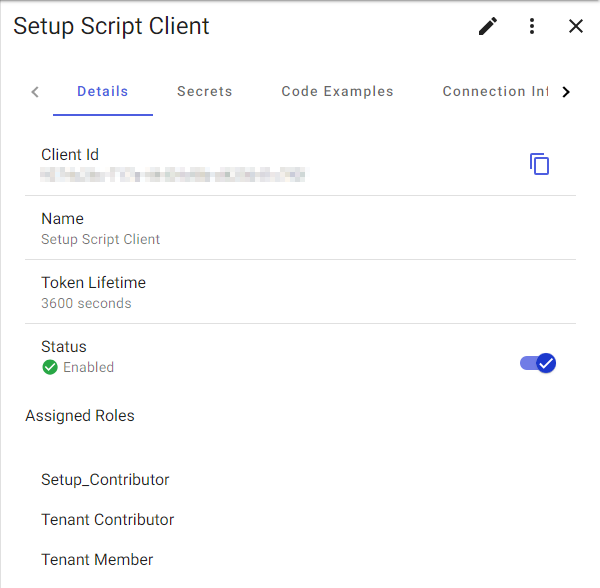600x588 pixels.
Task: Choose the Tenant Member role entry
Action: (97, 560)
